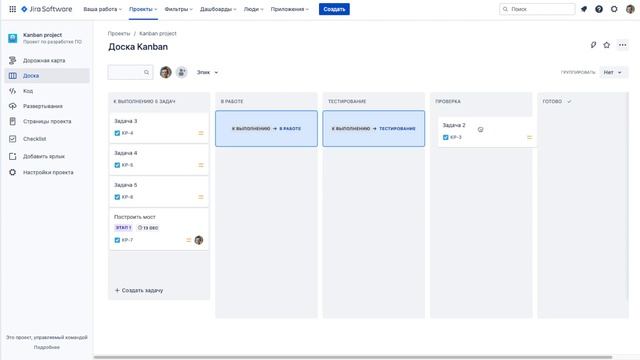
Task: Open the help question mark icon
Action: (x=599, y=9)
